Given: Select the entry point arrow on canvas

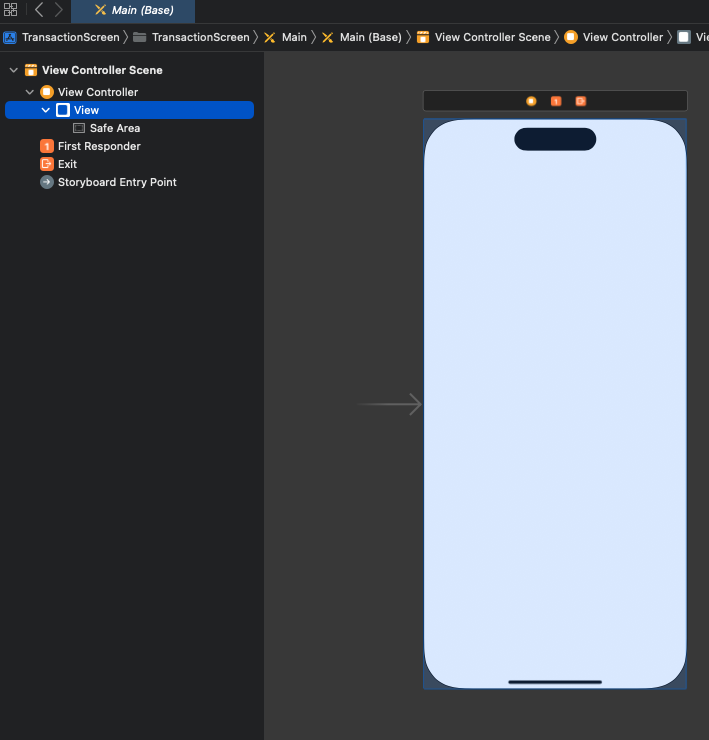Looking at the screenshot, I should click(389, 404).
